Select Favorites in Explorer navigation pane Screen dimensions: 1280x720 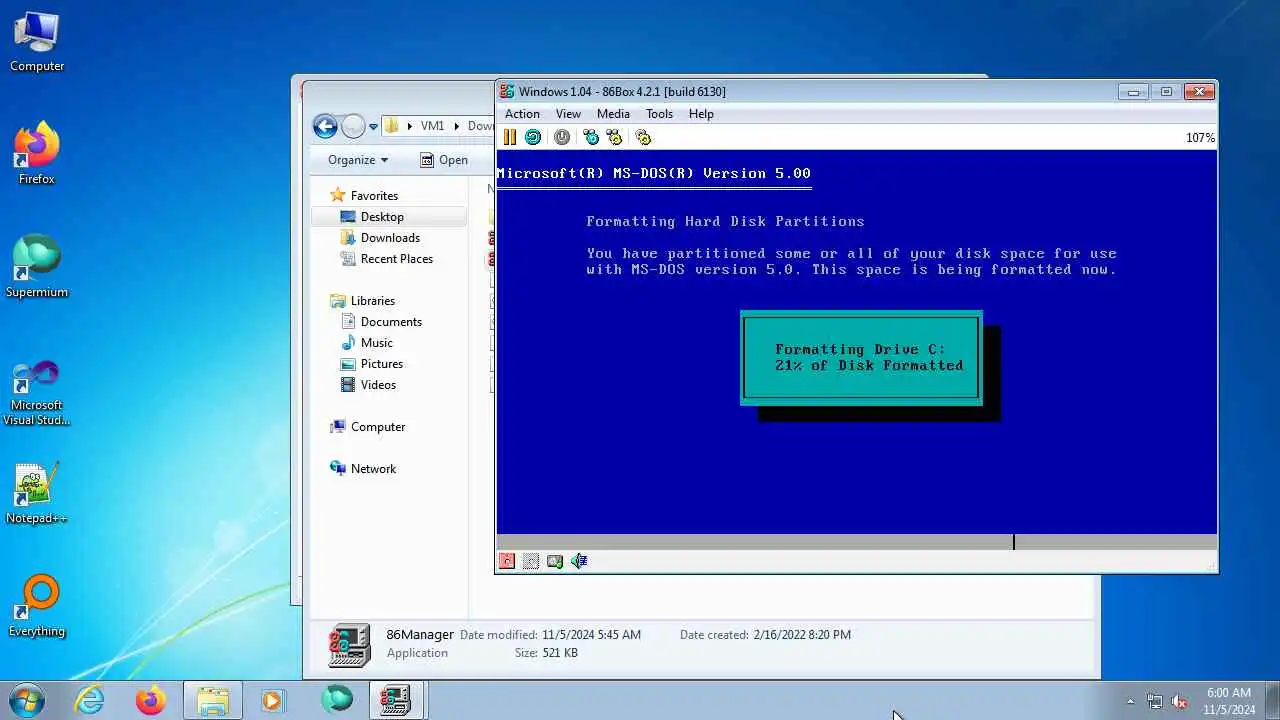[374, 196]
